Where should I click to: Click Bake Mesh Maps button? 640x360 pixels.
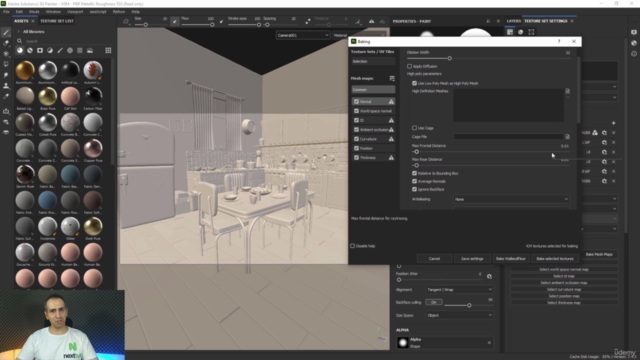(x=599, y=254)
